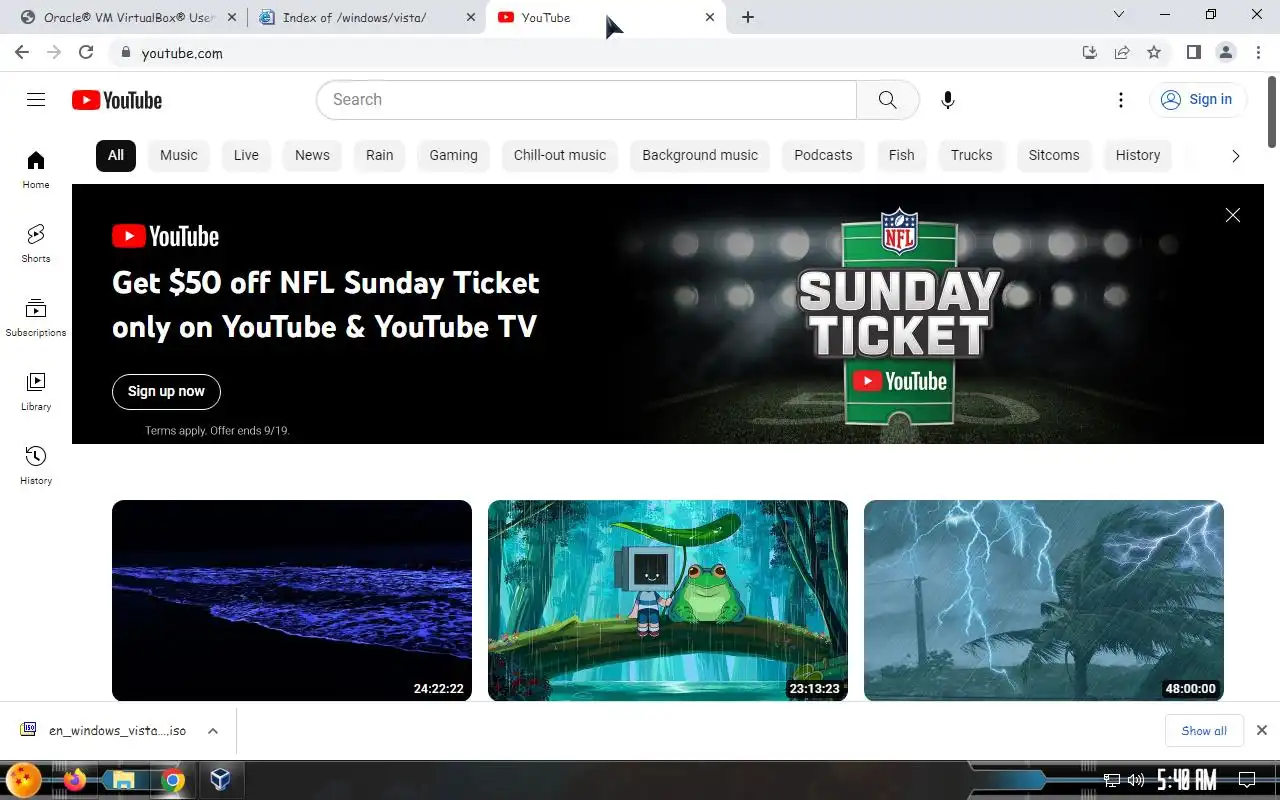Close the Oracle VM VirtualBox tab
The height and width of the screenshot is (800, 1280).
point(232,17)
